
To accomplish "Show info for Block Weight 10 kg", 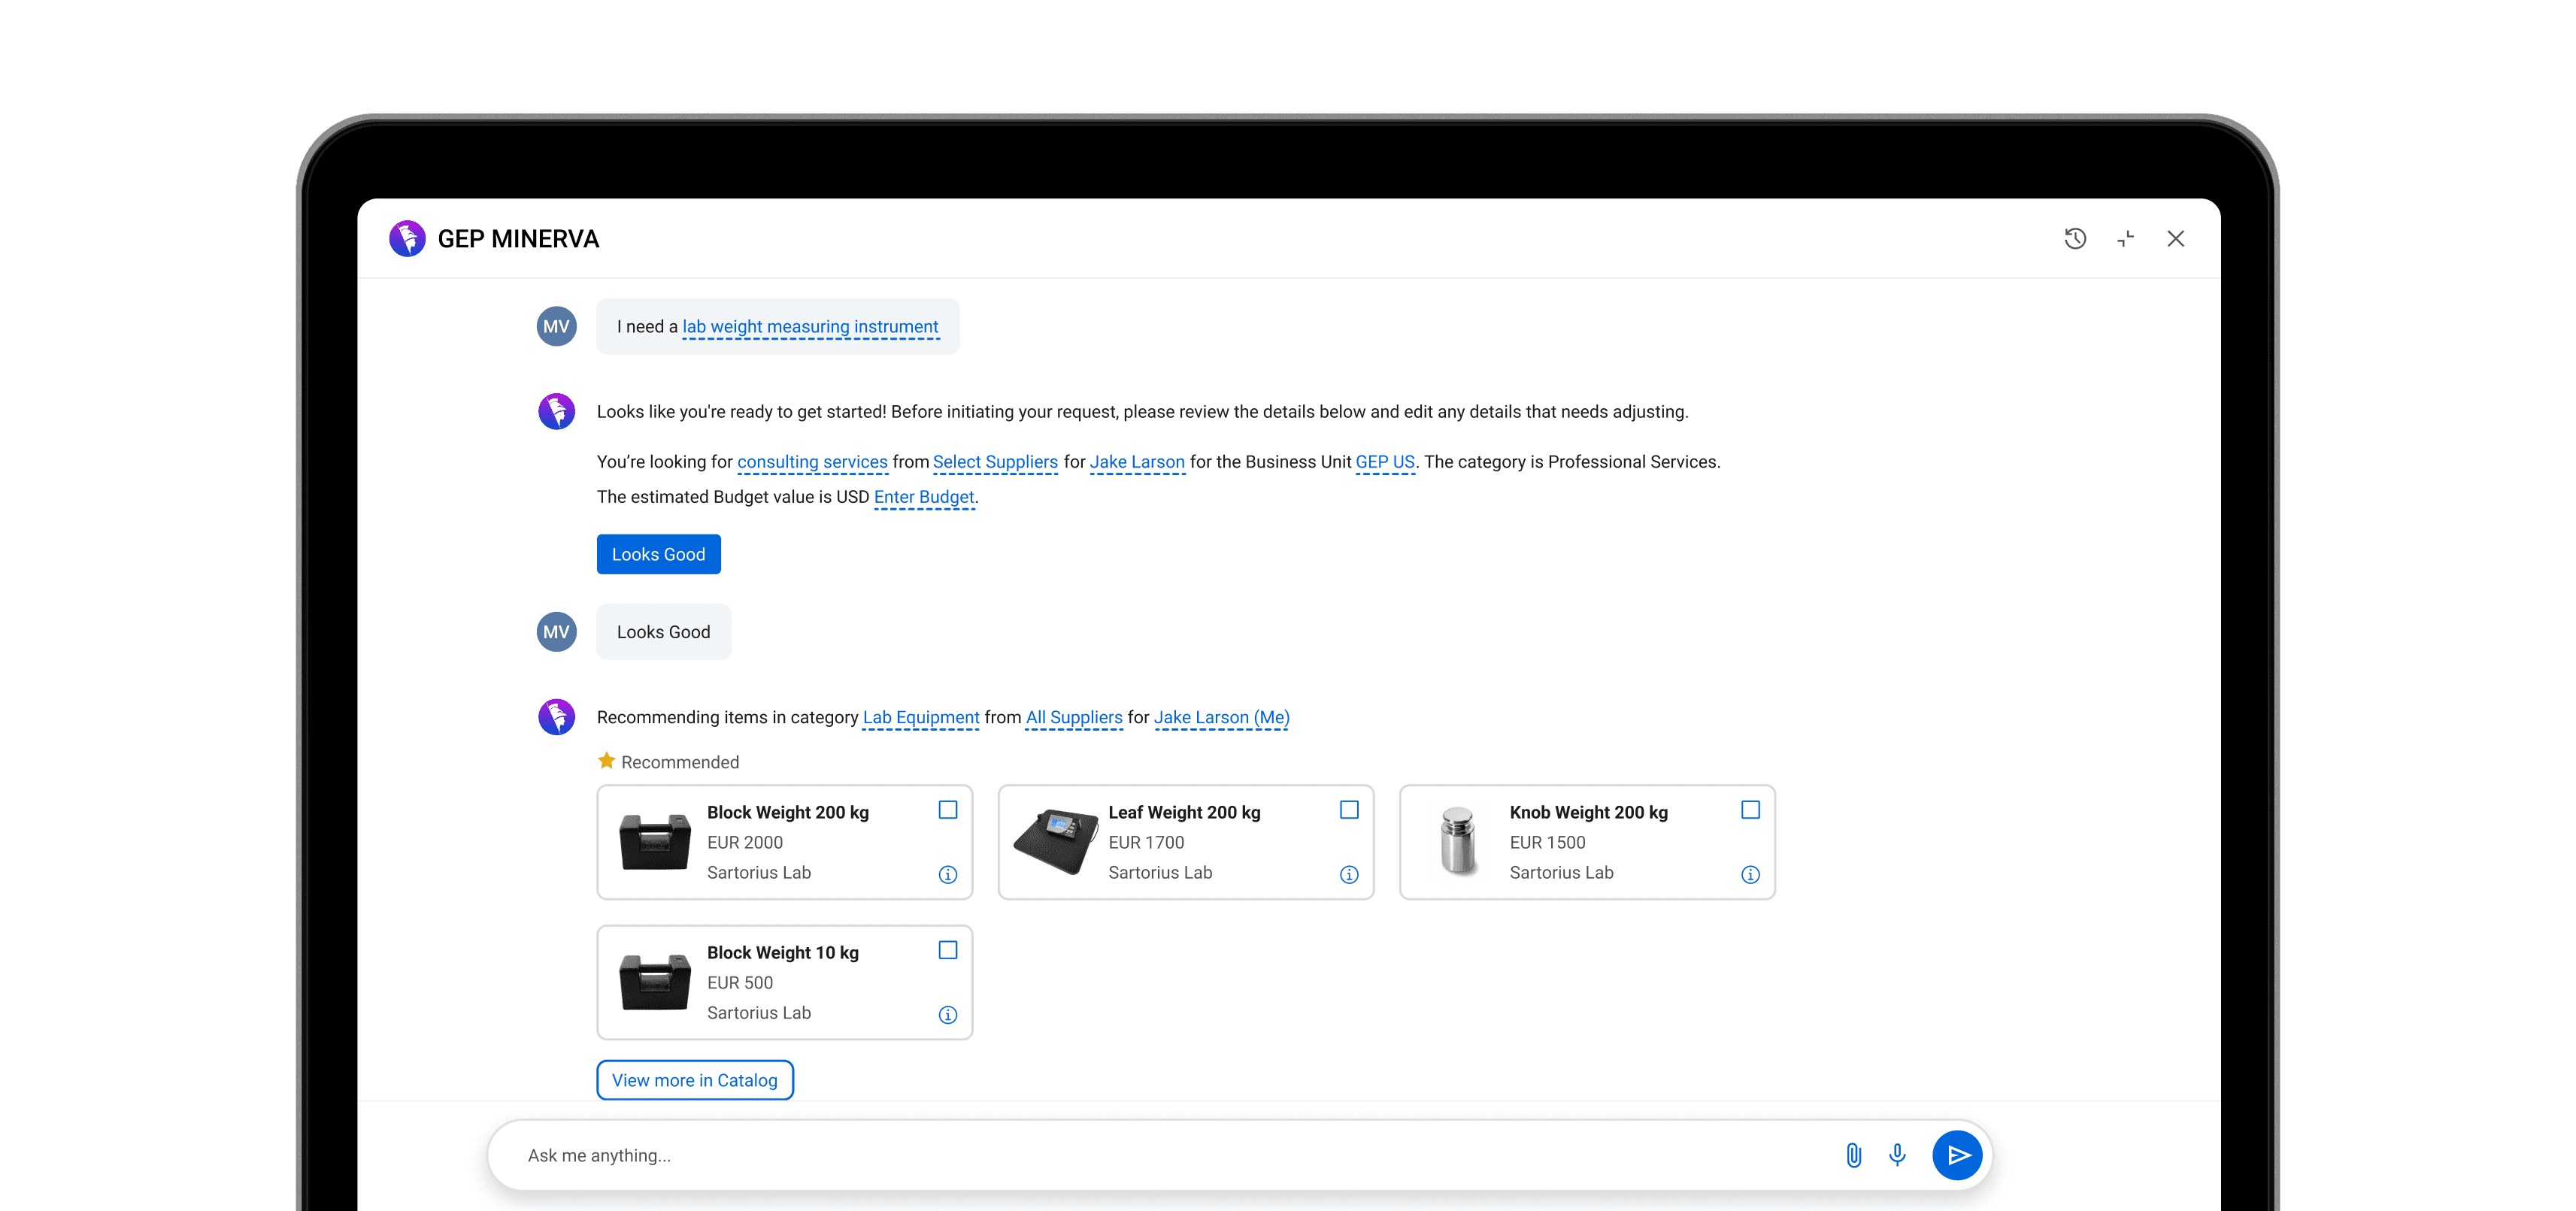I will [x=948, y=1015].
